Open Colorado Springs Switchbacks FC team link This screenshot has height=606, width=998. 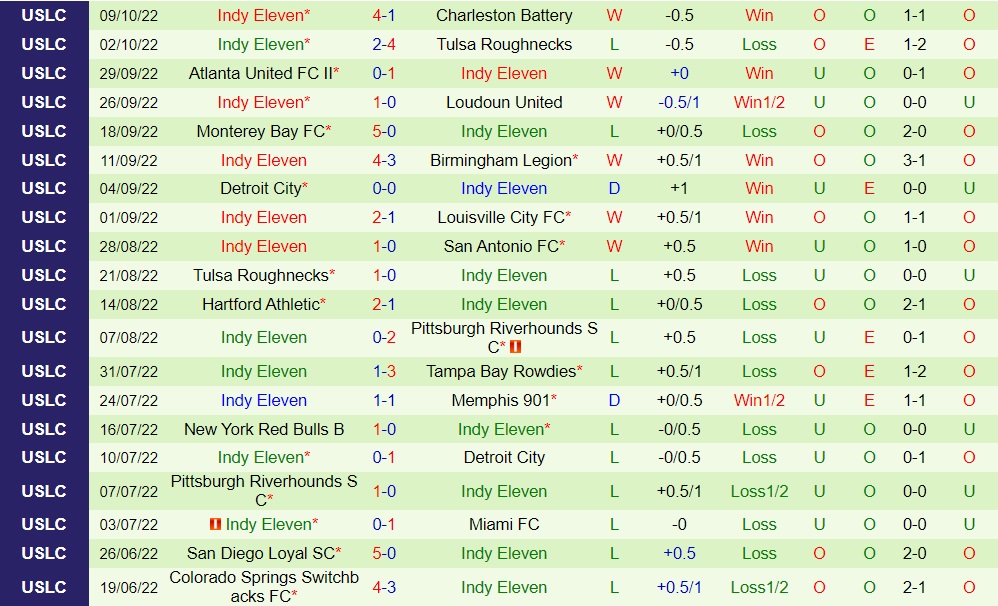coord(264,587)
